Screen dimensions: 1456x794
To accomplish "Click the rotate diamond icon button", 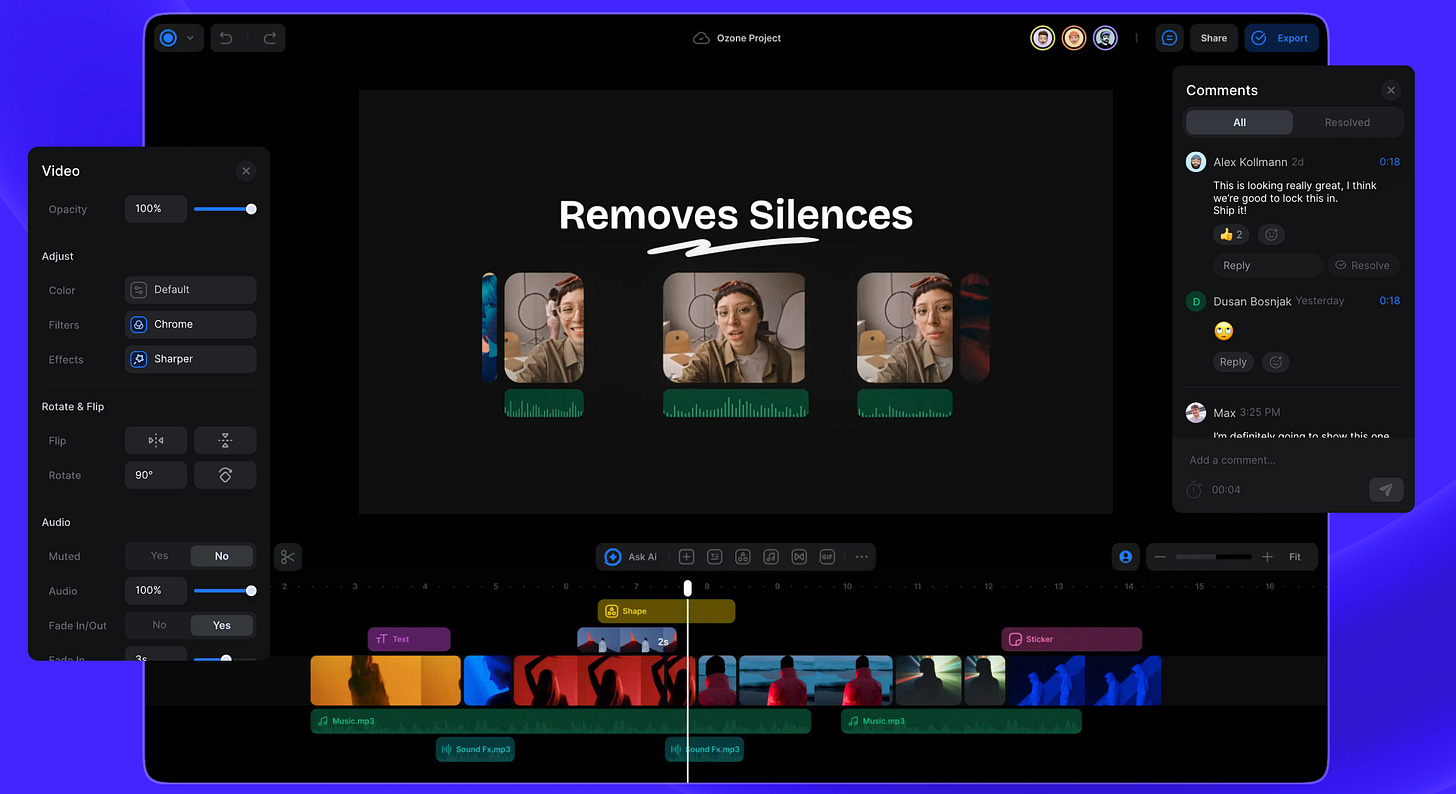I will click(225, 475).
